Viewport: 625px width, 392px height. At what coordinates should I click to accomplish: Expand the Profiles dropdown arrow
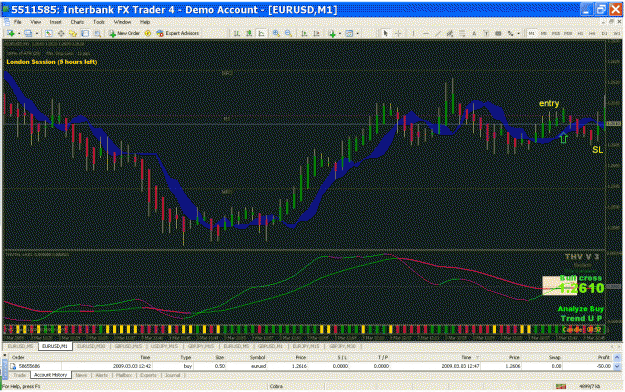[37, 33]
